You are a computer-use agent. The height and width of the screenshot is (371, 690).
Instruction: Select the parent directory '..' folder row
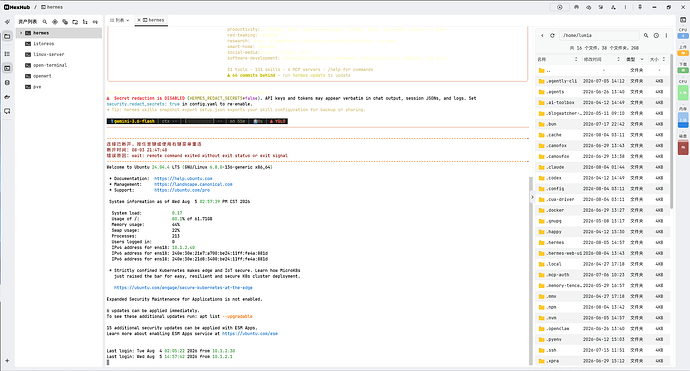[x=603, y=70]
